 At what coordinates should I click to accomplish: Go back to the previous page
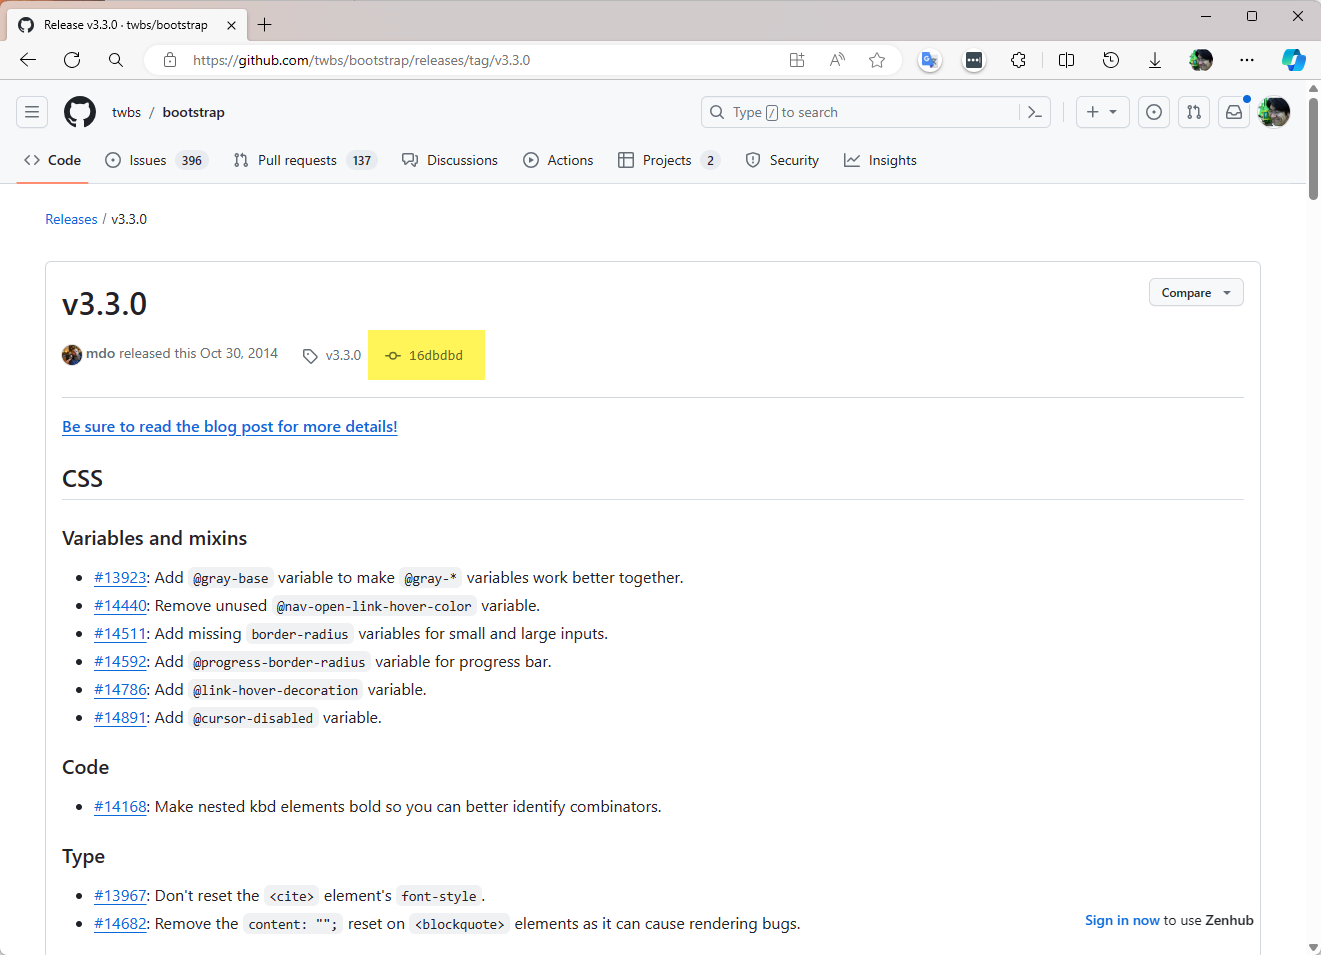28,60
